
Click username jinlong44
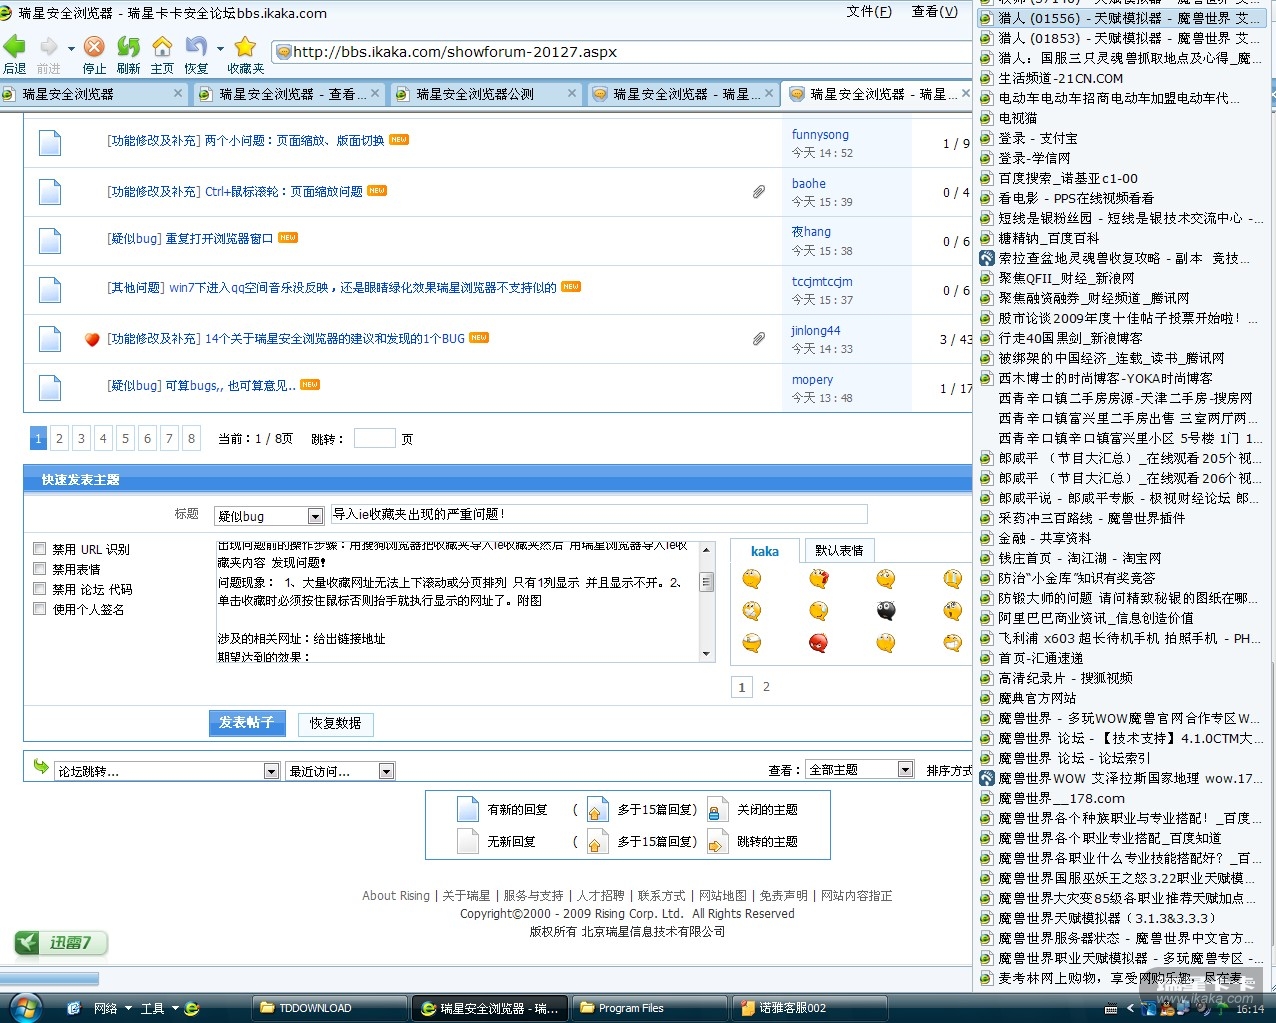[x=816, y=331]
